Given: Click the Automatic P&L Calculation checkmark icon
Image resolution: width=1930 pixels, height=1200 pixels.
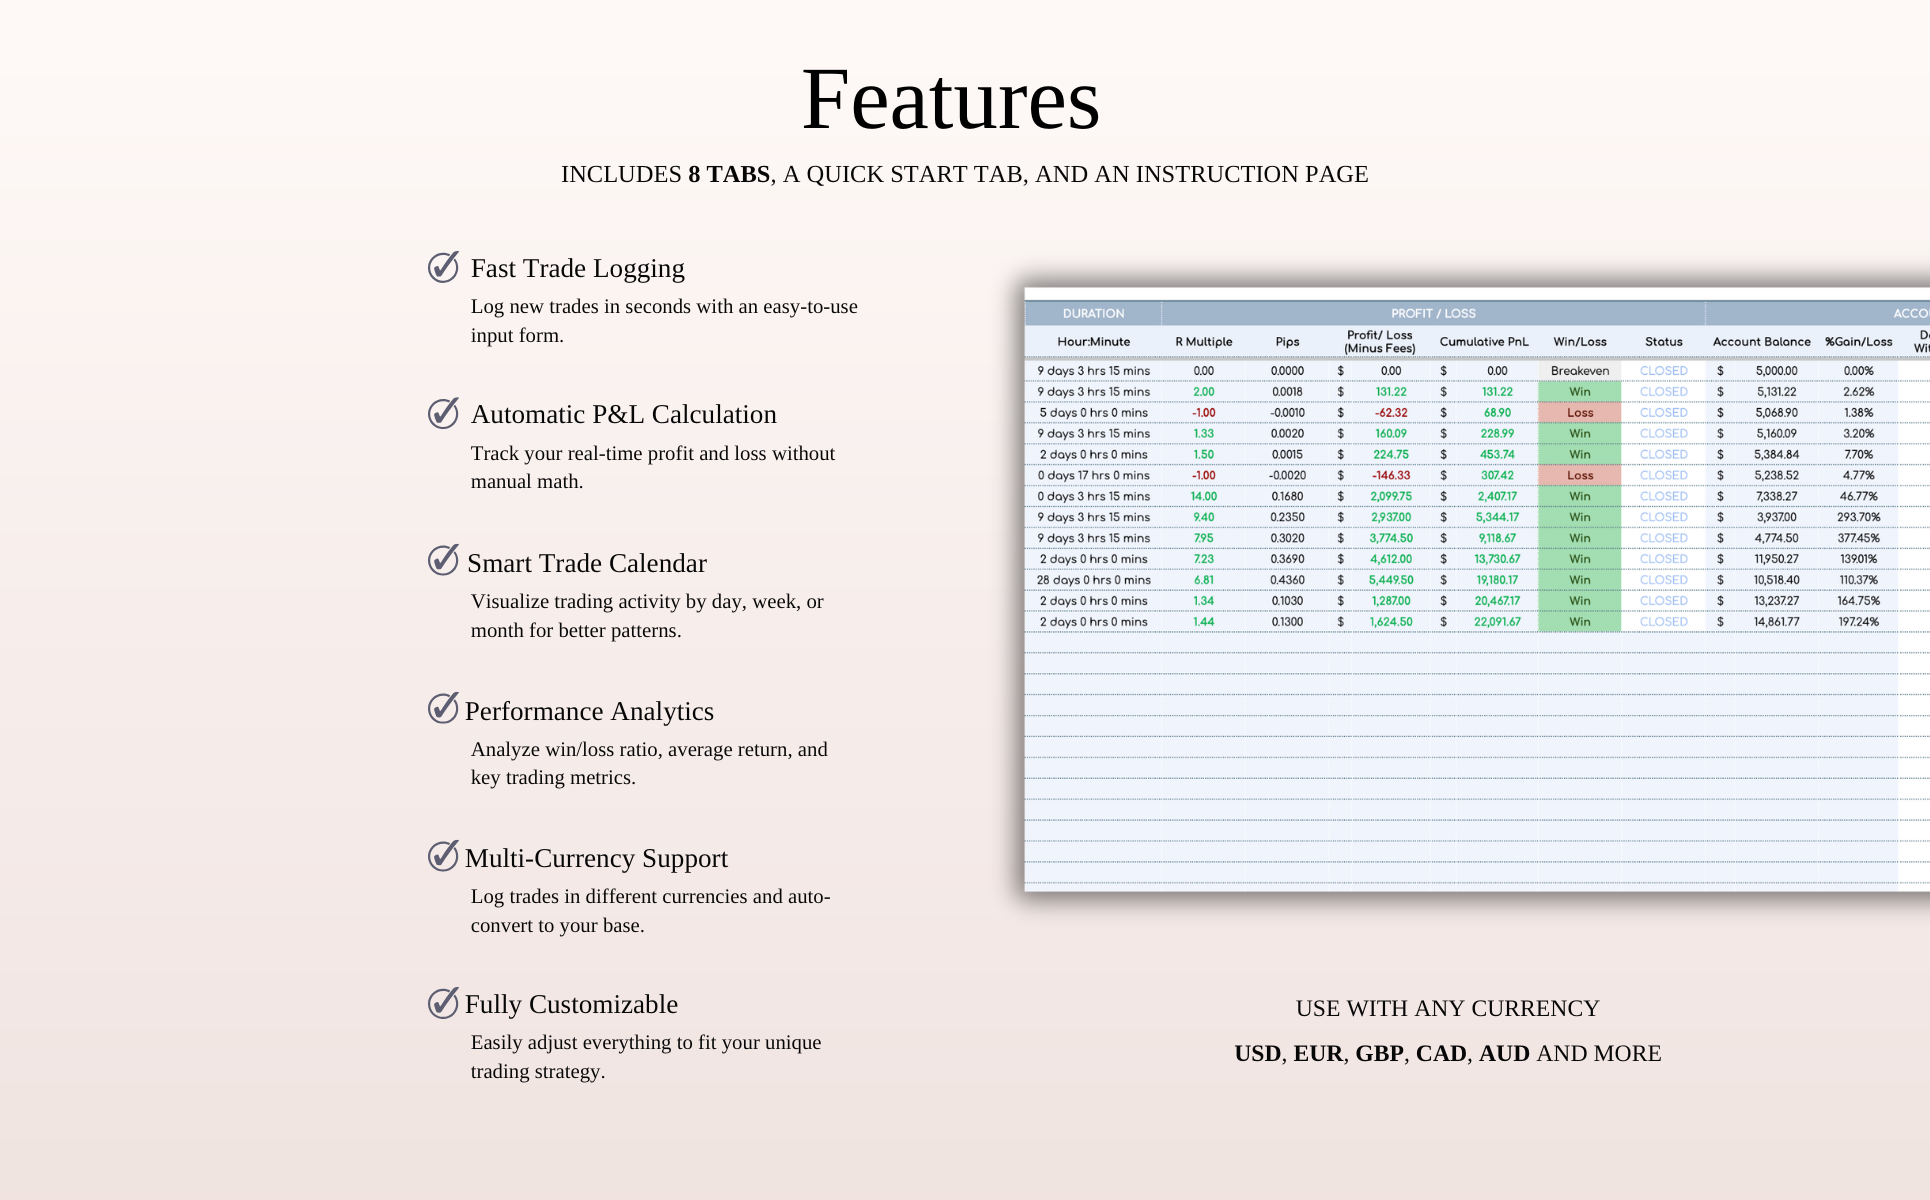Looking at the screenshot, I should [443, 413].
